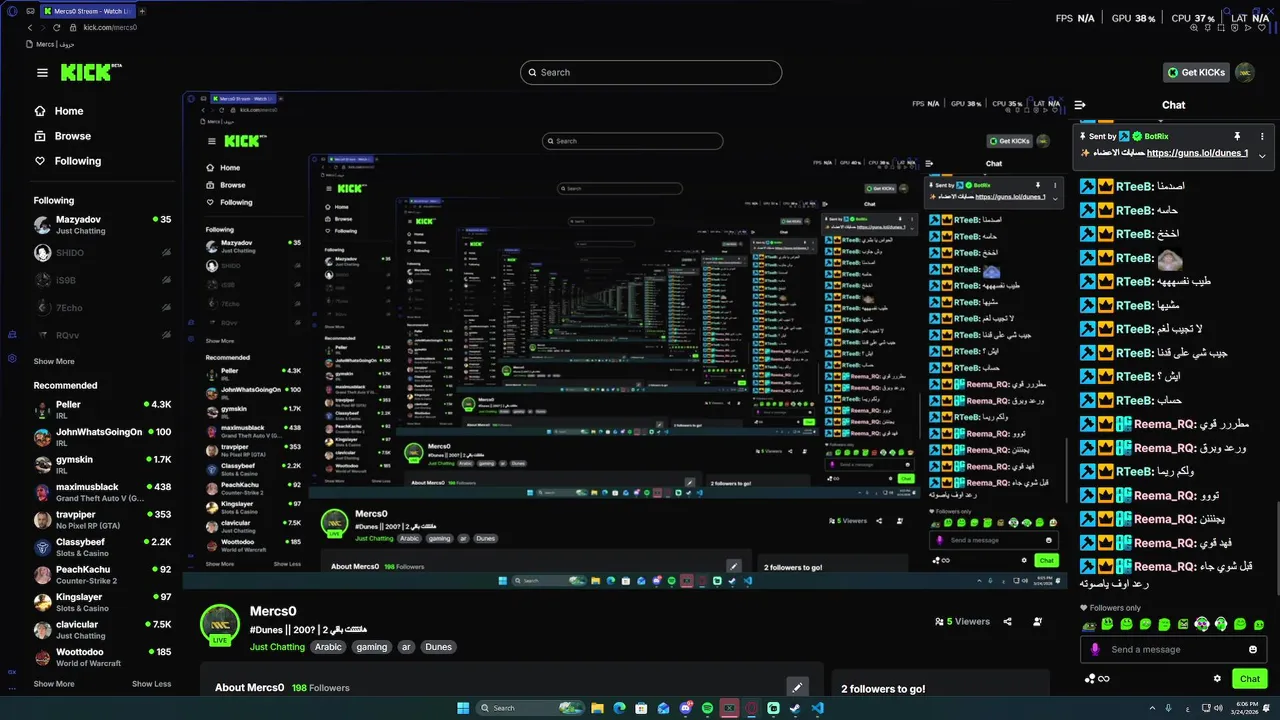Open JohnWhatsGoingOn recommended channel
The height and width of the screenshot is (720, 1280).
tap(102, 437)
